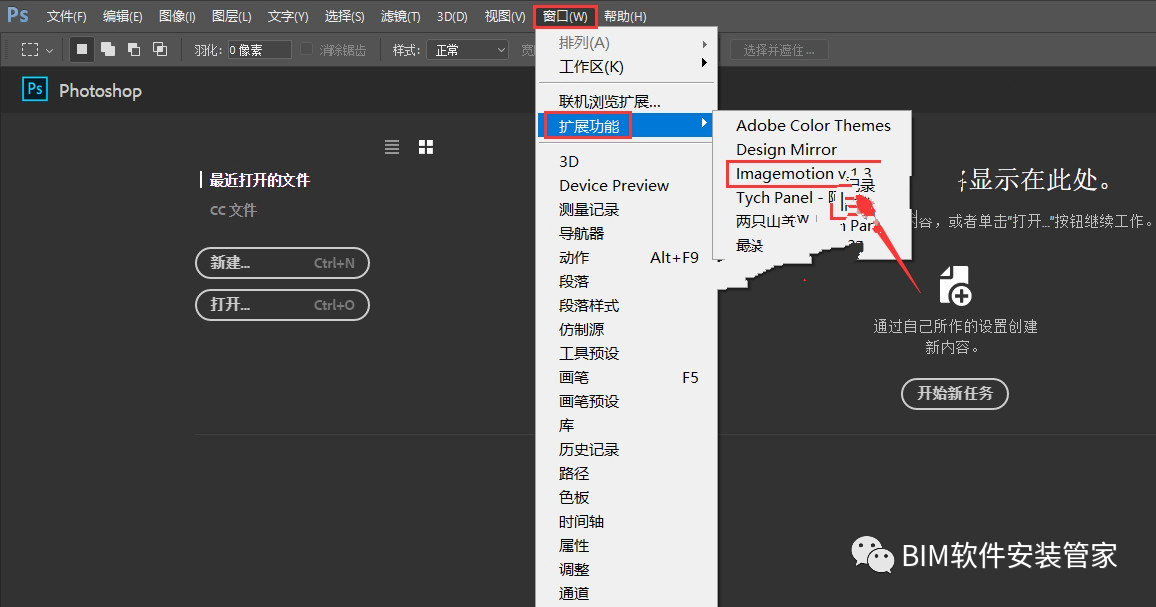Choose the Add to Selection icon
The image size is (1156, 607).
point(108,49)
